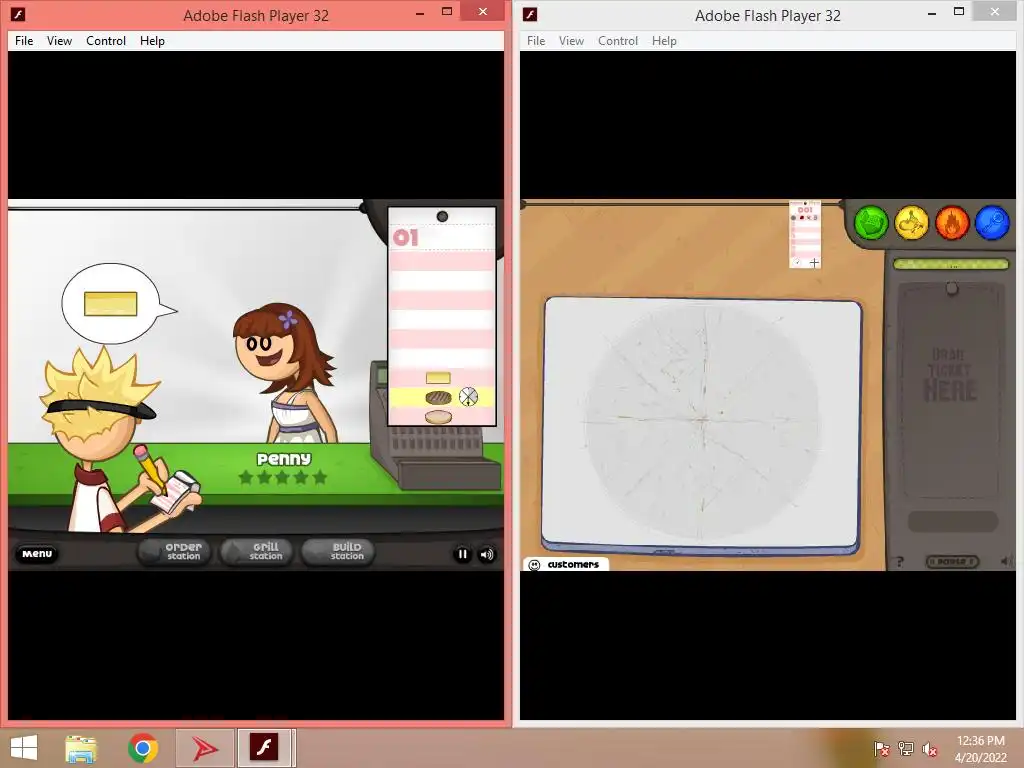Switch to the Order station
The width and height of the screenshot is (1024, 768).
tap(174, 552)
